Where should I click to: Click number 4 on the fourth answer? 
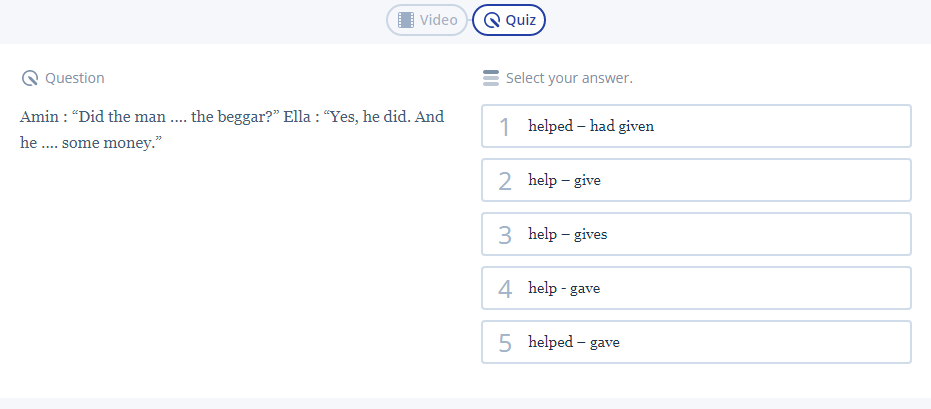(505, 289)
